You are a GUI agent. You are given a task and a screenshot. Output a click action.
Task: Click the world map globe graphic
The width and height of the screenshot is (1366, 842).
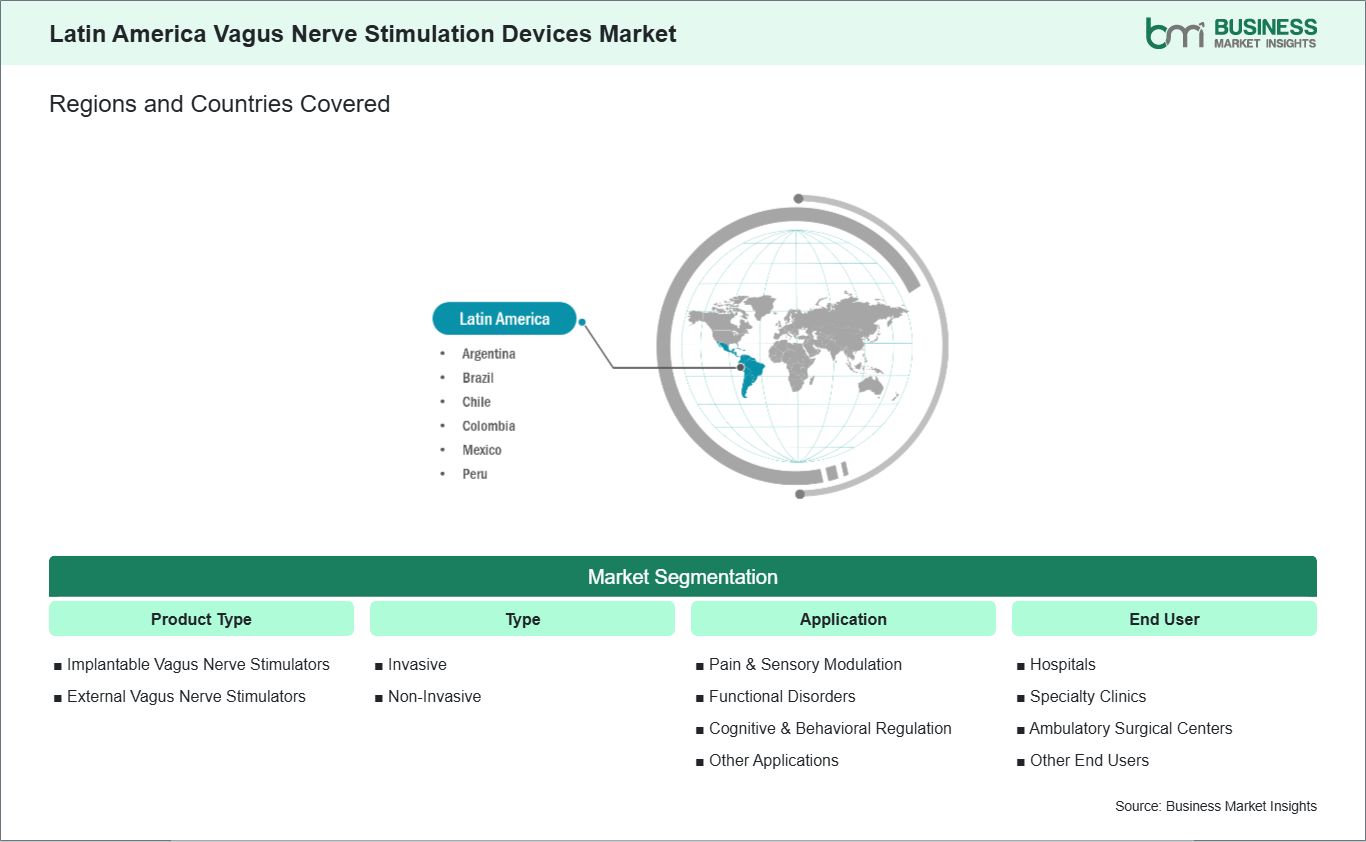[799, 345]
